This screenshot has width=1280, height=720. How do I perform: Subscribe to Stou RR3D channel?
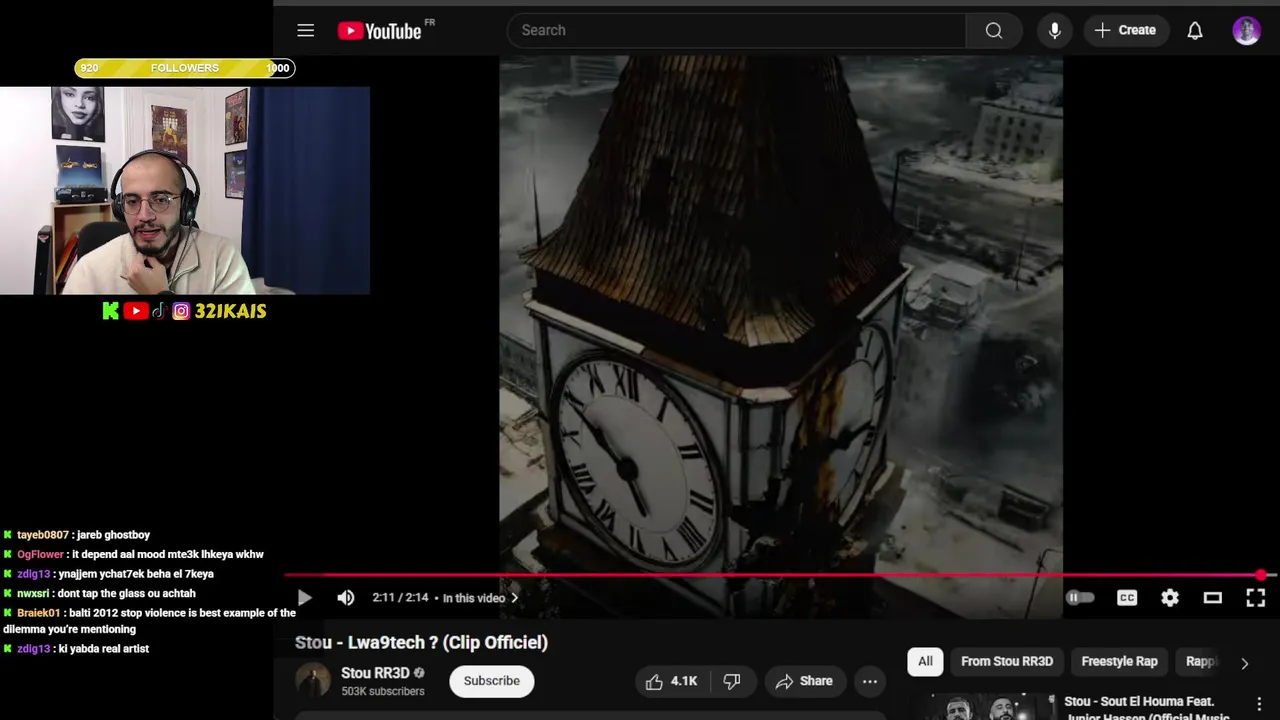tap(492, 681)
